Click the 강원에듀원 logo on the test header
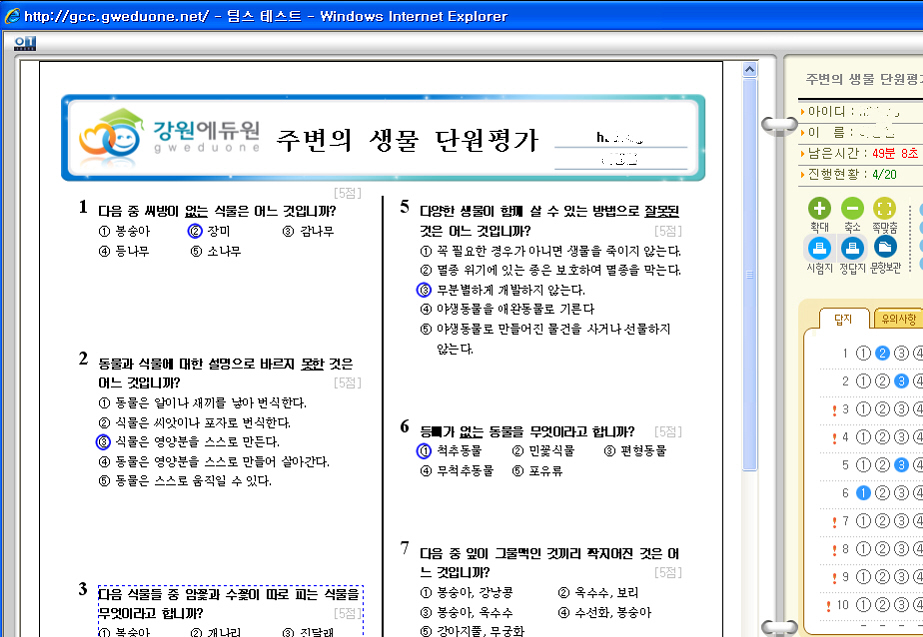This screenshot has height=637, width=923. tap(170, 137)
